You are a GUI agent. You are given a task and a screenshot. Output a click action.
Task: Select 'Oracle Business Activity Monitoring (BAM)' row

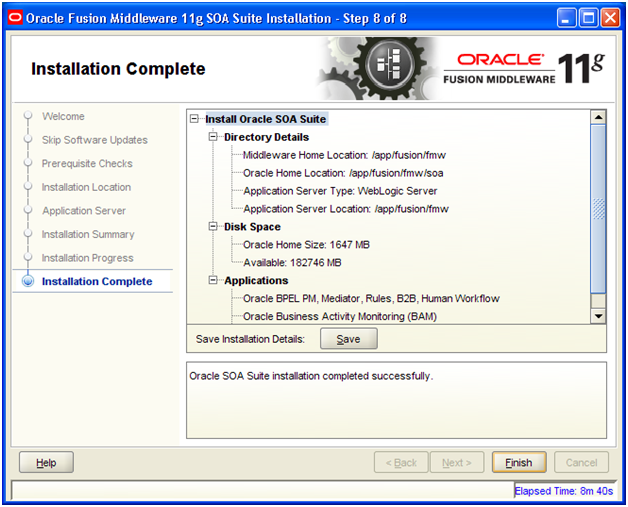340,316
